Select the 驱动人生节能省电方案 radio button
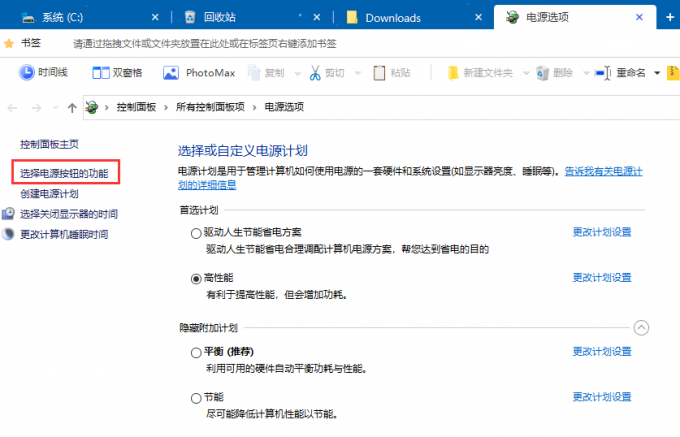The image size is (680, 437). click(x=196, y=233)
